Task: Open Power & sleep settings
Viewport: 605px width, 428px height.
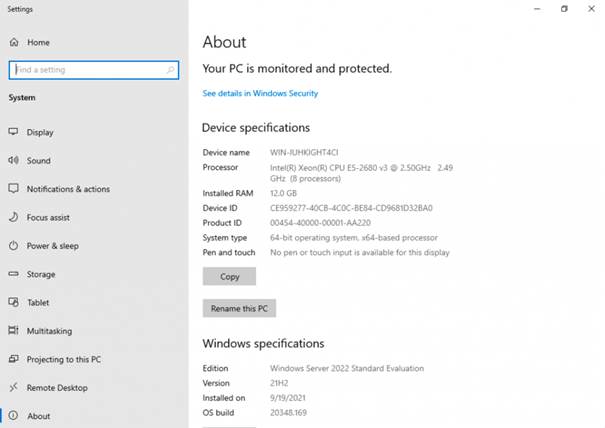Action: click(94, 246)
